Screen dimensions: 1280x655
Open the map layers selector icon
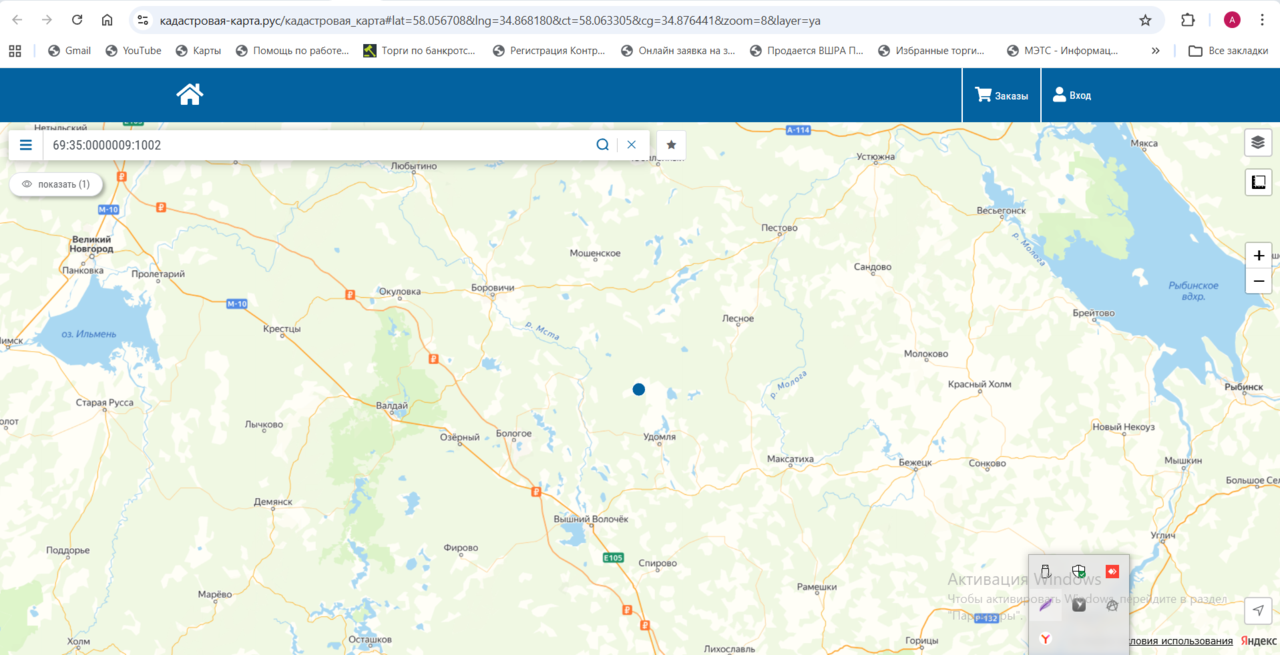1257,142
